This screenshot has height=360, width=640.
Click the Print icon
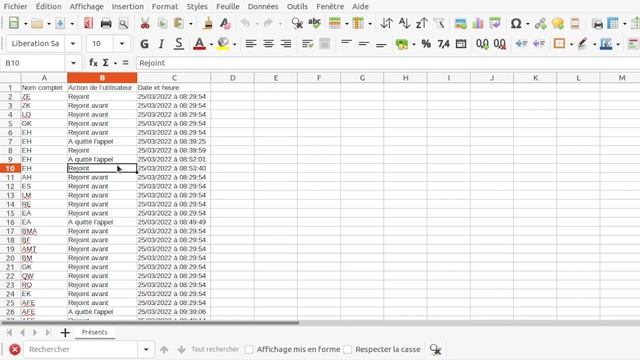coord(106,23)
